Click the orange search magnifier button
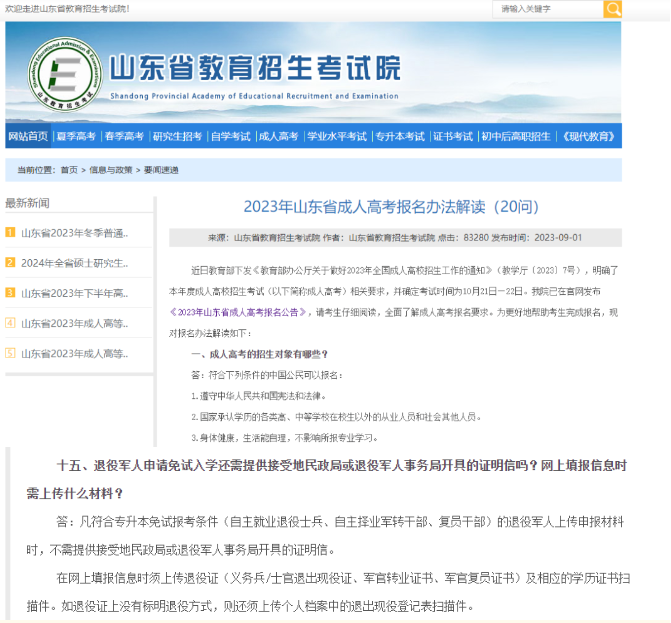This screenshot has width=671, height=623. [x=612, y=9]
